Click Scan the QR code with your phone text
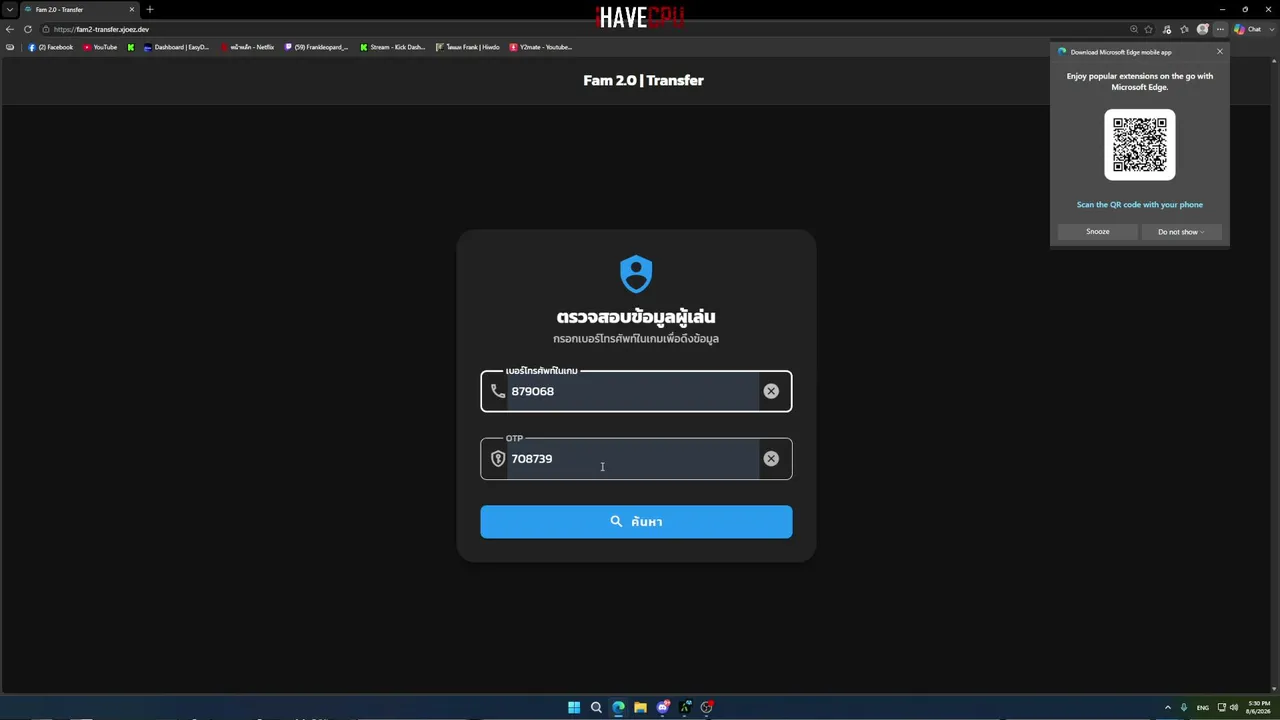Screen dimensions: 1280x720 tap(1140, 204)
